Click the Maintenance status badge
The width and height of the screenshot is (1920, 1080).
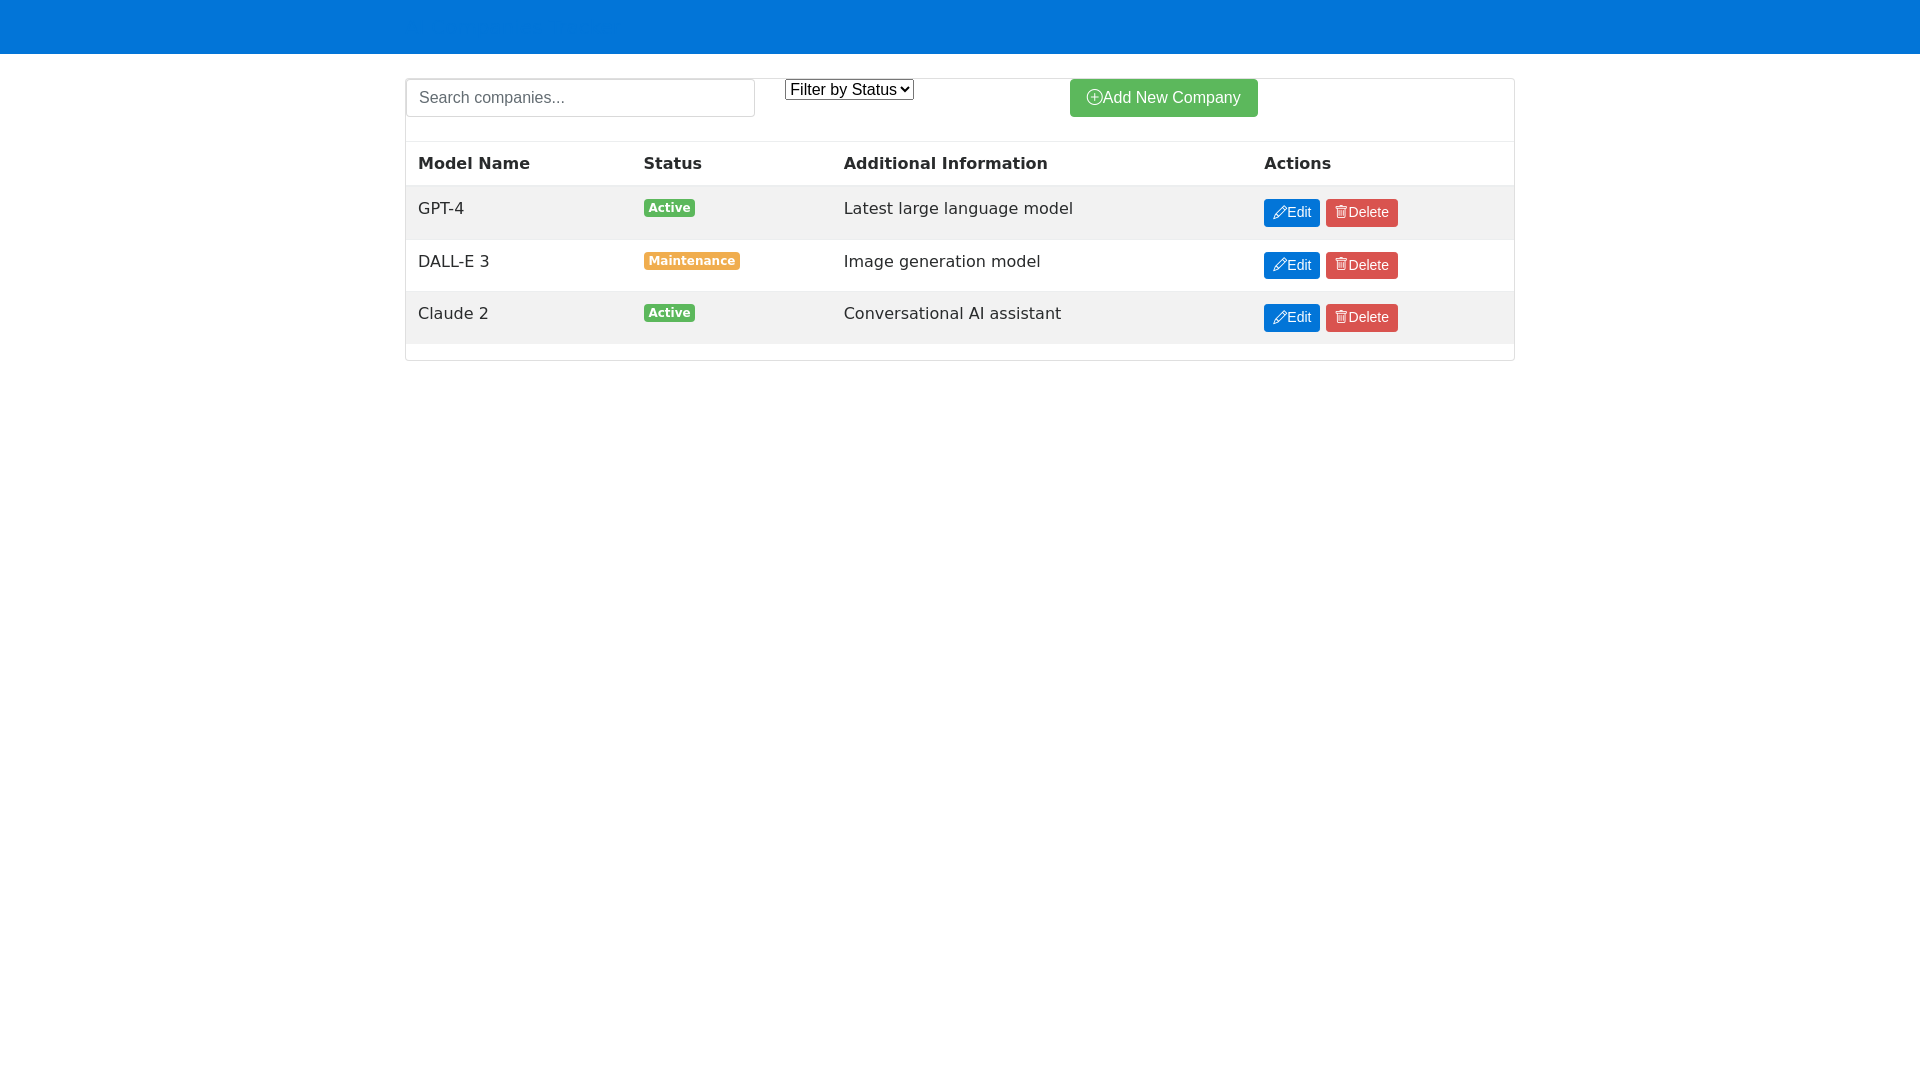[691, 261]
